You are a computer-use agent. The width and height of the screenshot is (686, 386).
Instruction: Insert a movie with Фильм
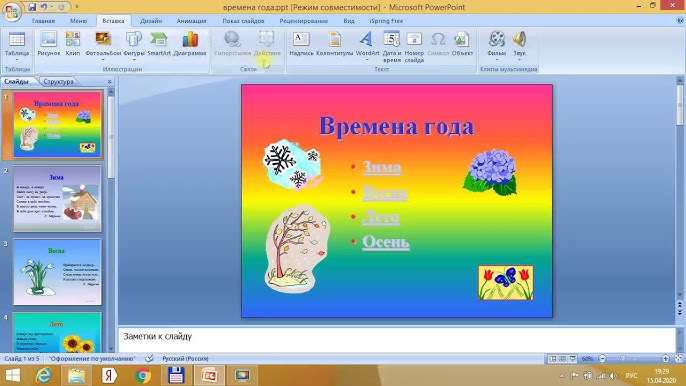[x=497, y=46]
